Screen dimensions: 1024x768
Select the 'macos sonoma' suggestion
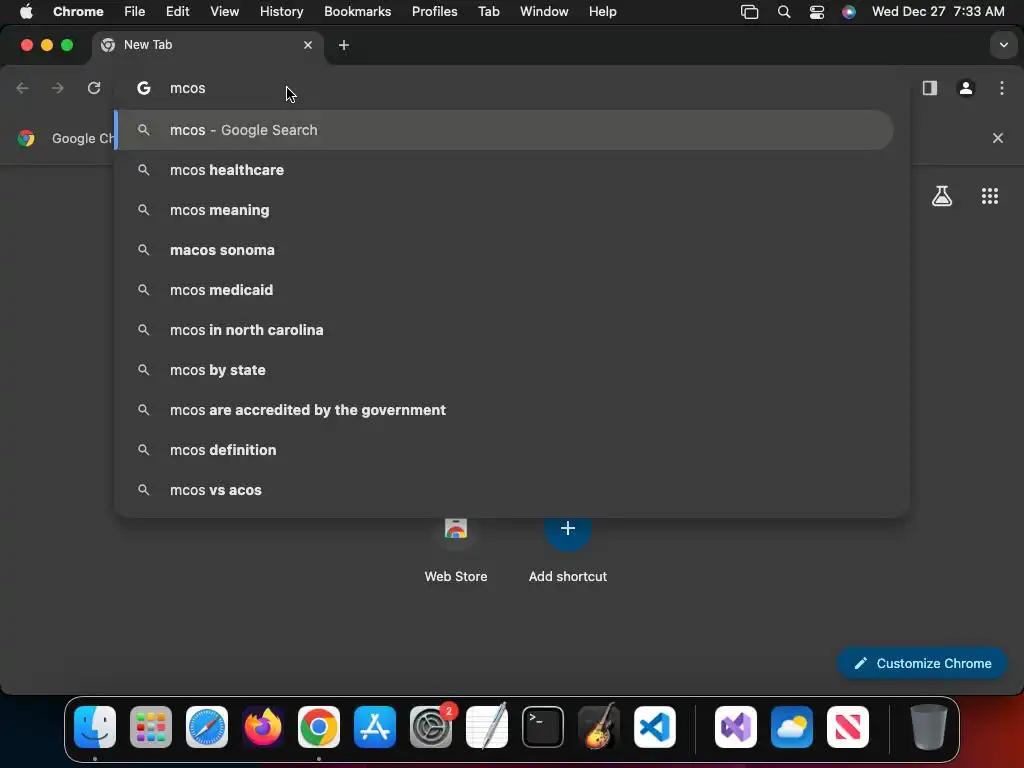pos(504,250)
